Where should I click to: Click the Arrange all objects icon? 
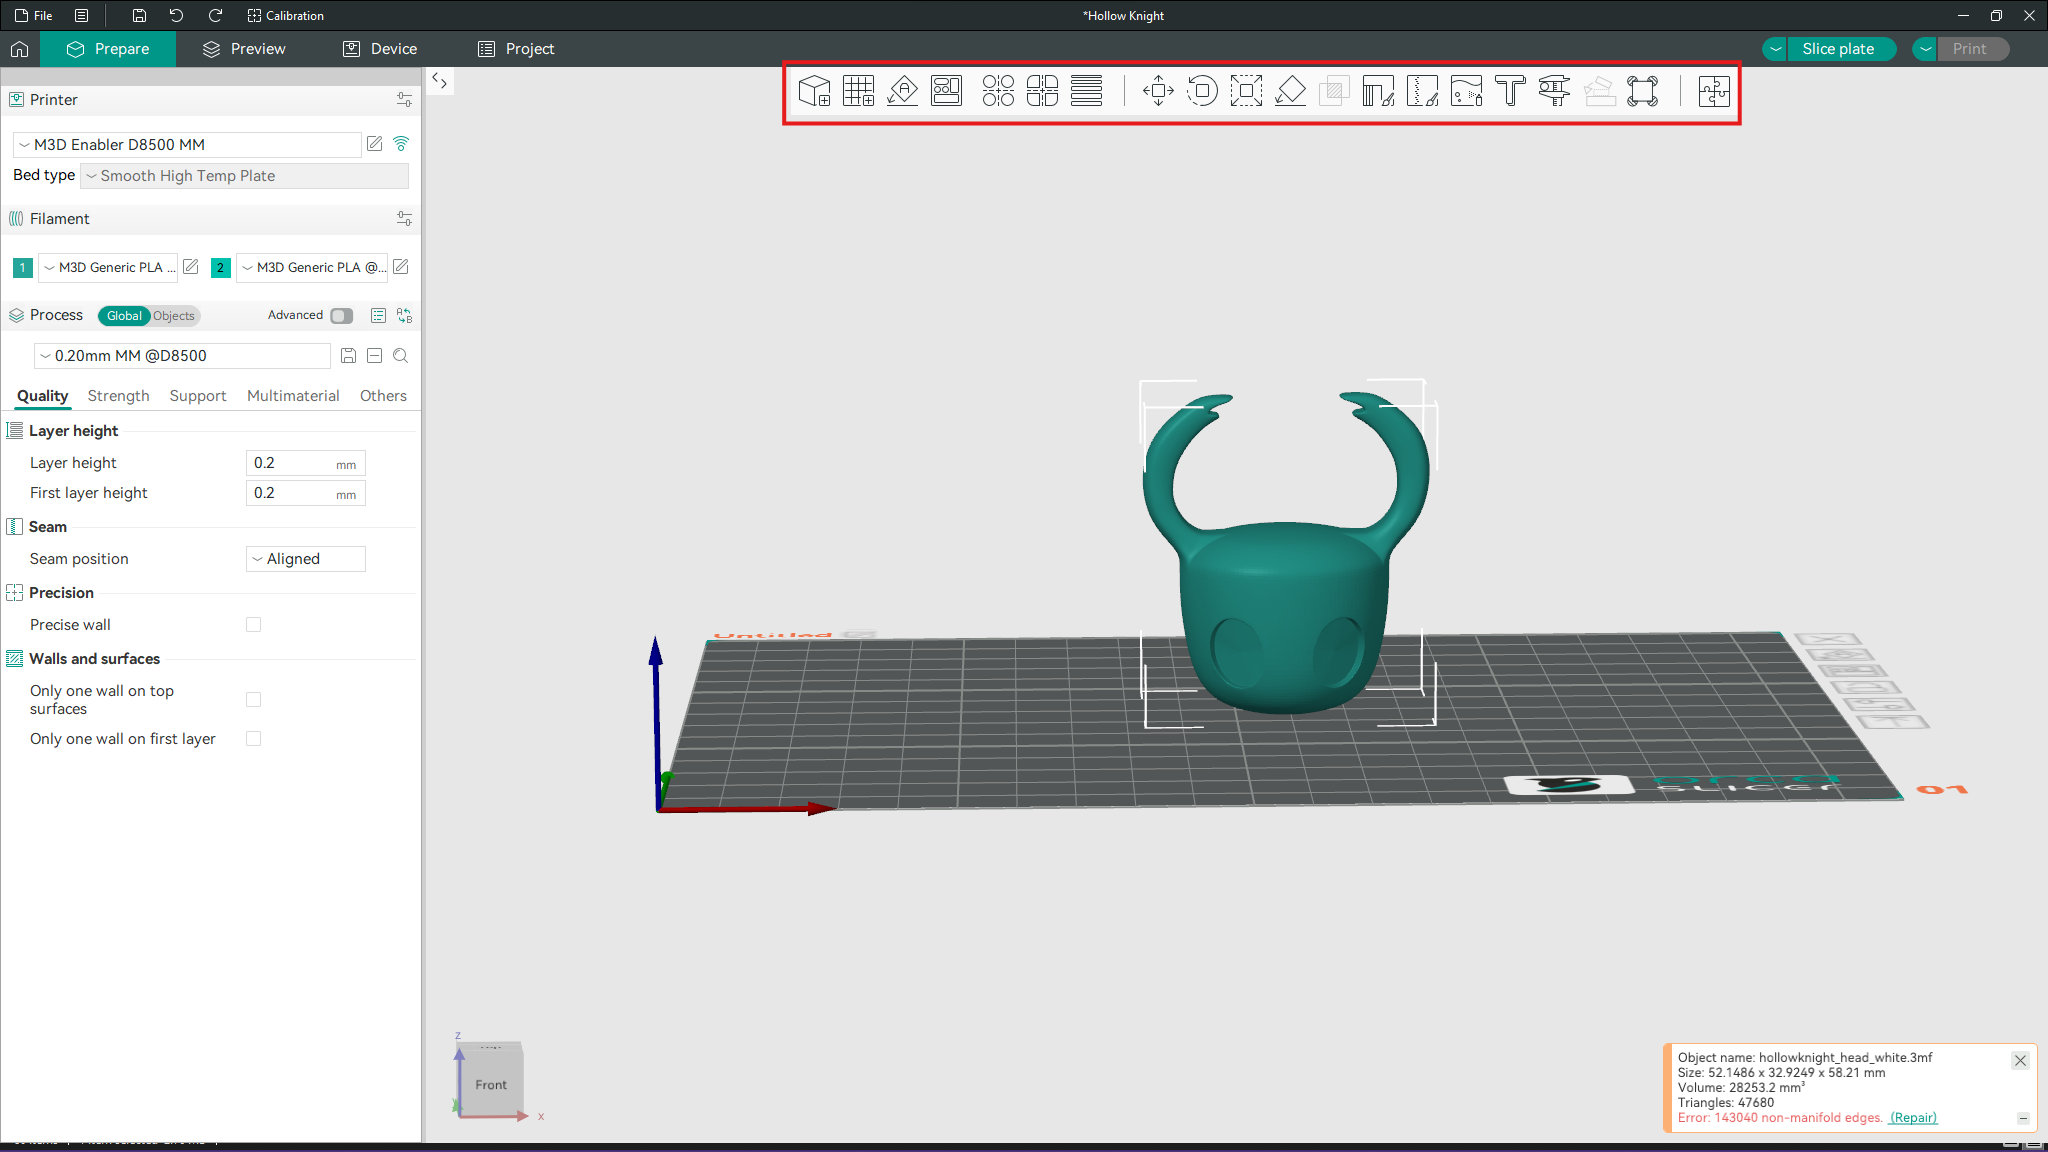tap(946, 91)
